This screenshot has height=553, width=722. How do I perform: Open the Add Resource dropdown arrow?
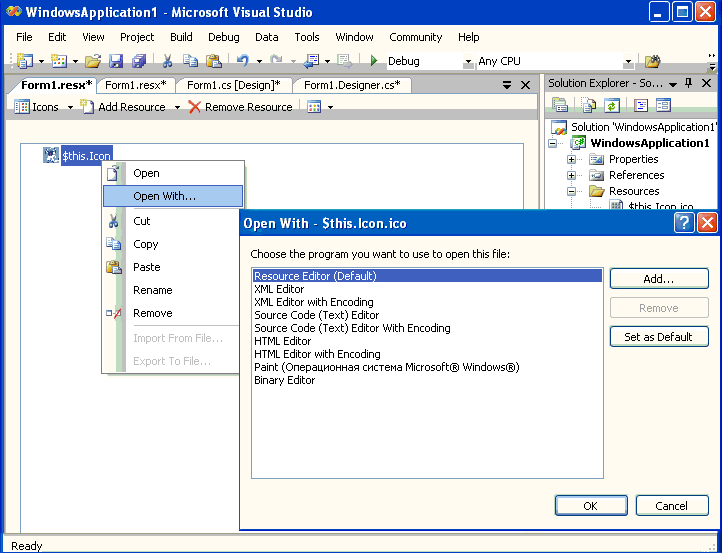point(177,107)
